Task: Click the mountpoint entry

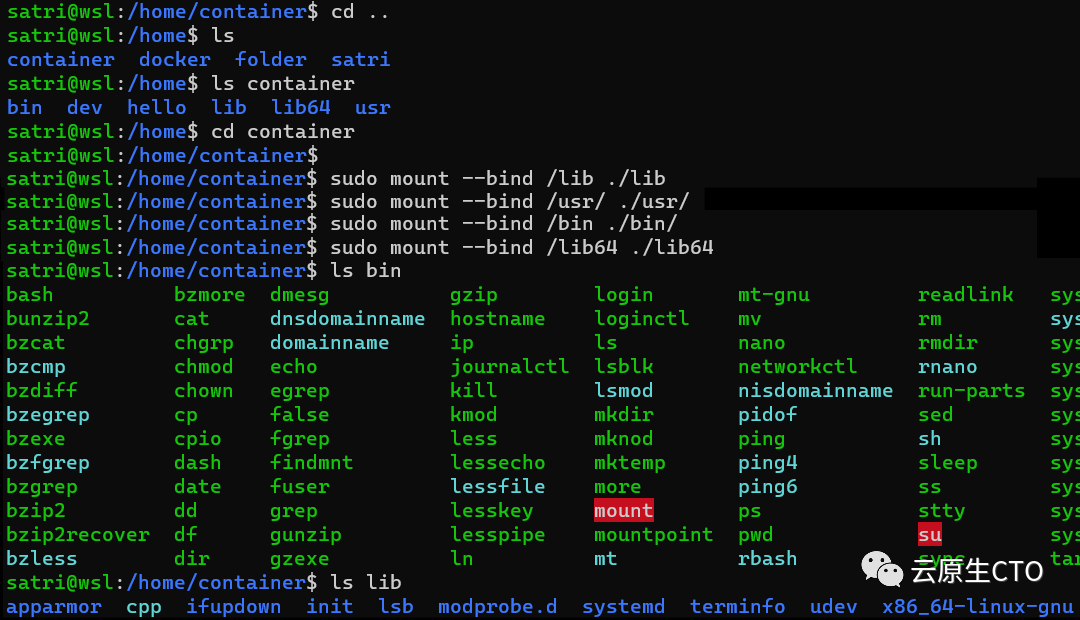Action: [x=654, y=535]
